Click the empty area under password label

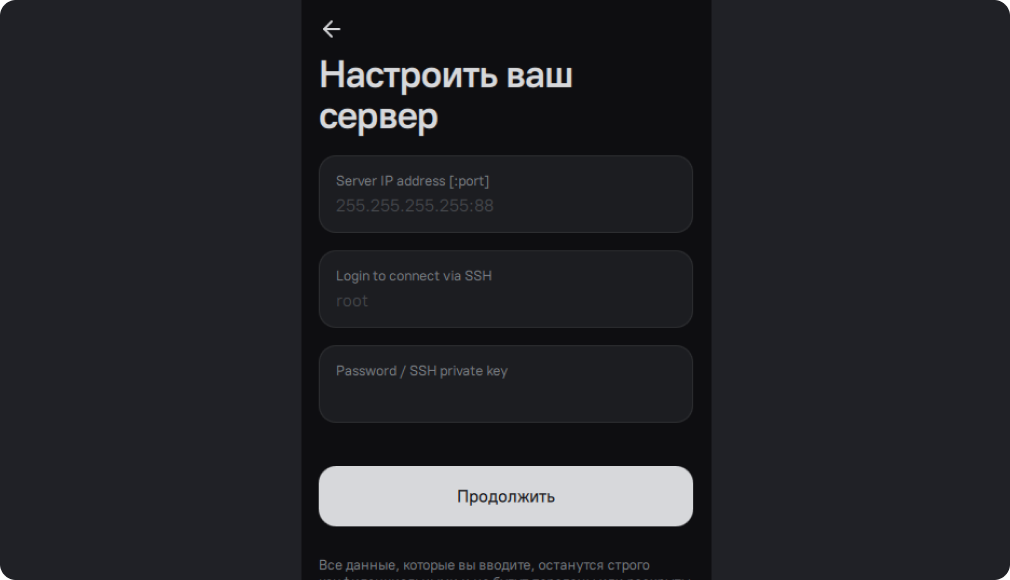[x=506, y=400]
